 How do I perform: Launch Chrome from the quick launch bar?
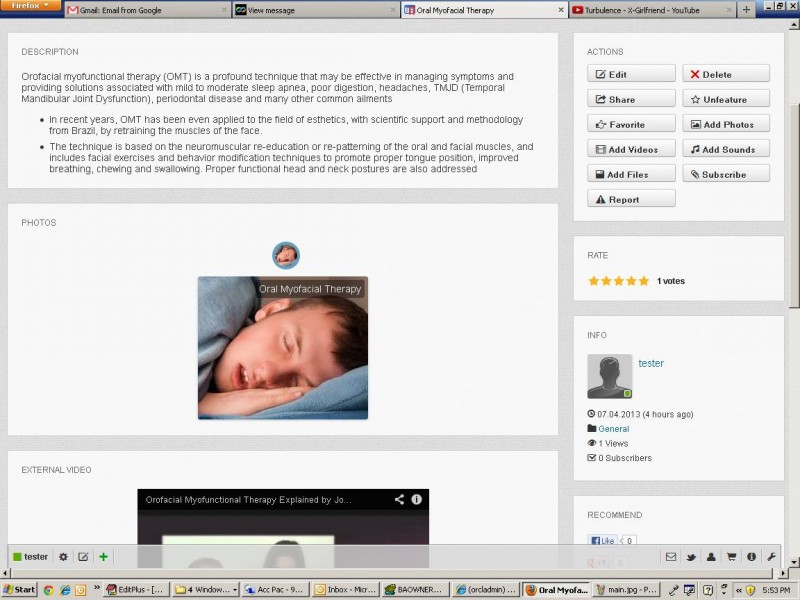point(48,590)
